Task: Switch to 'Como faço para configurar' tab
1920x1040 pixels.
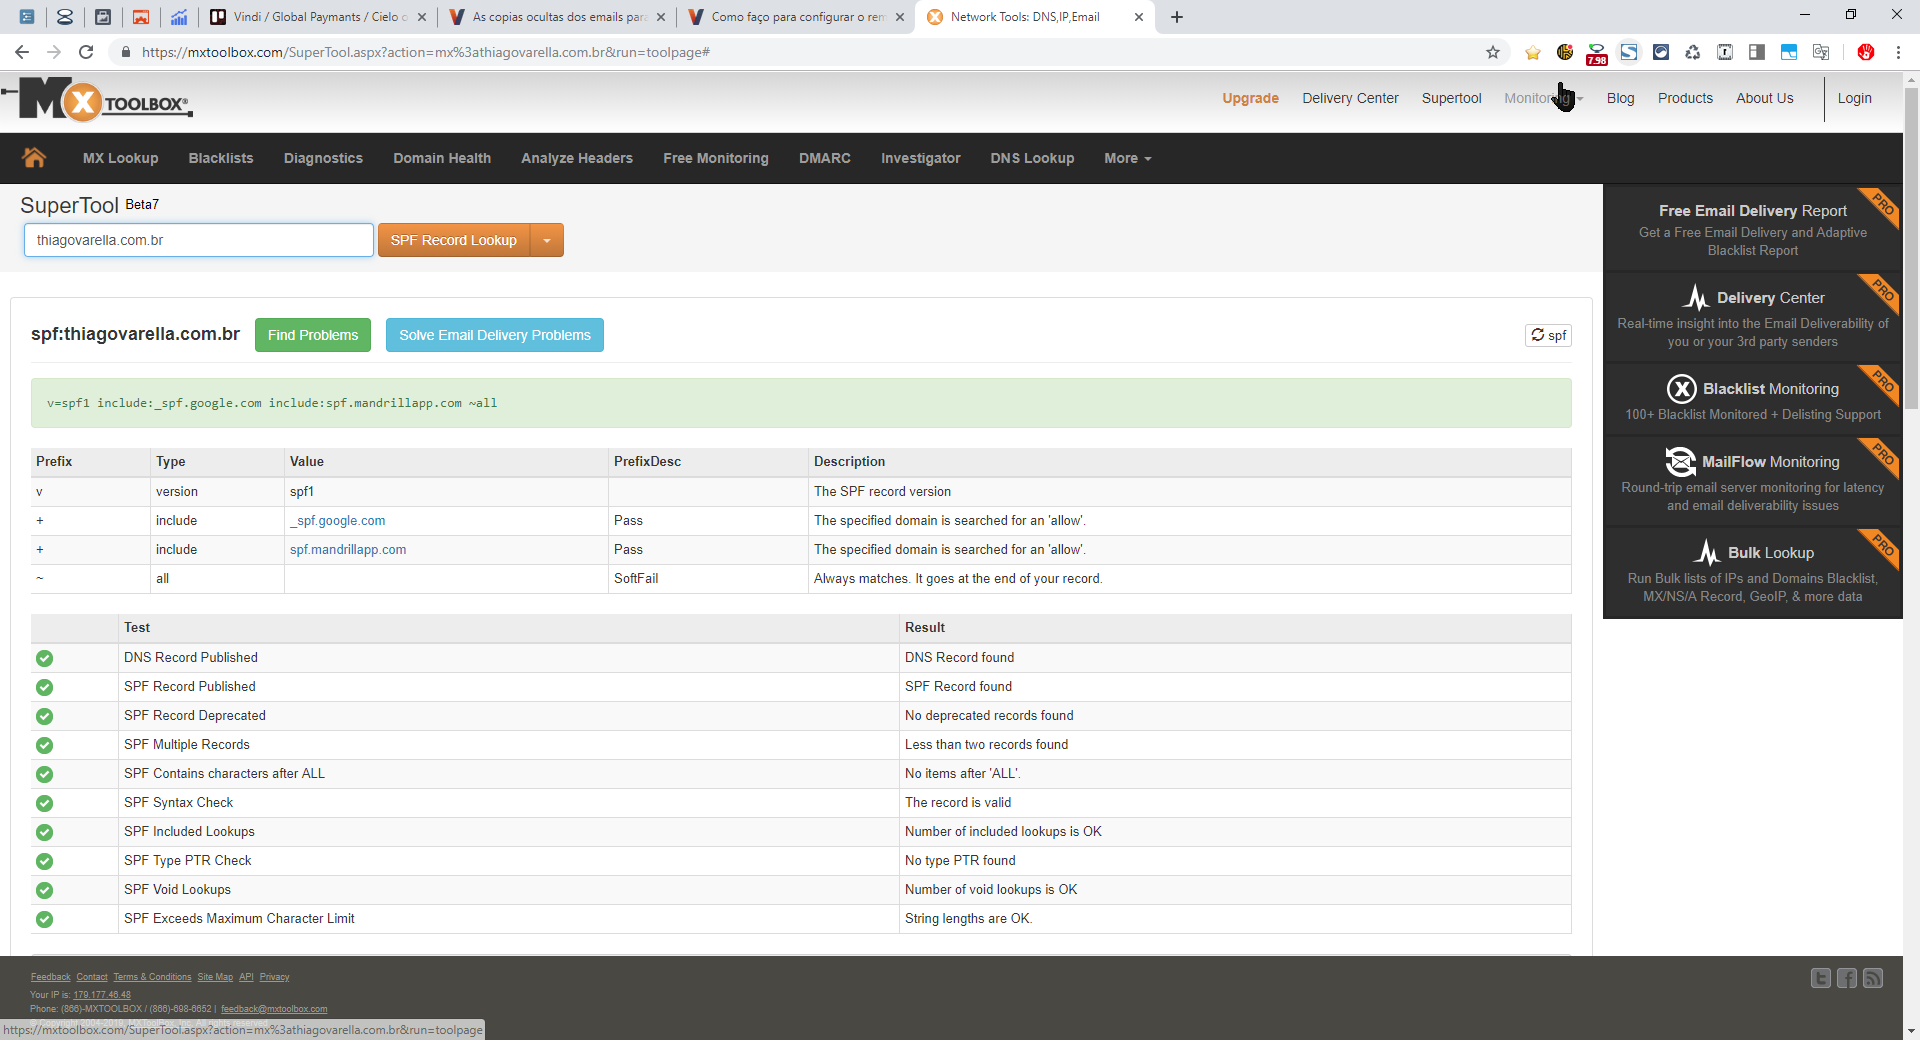Action: pos(796,17)
